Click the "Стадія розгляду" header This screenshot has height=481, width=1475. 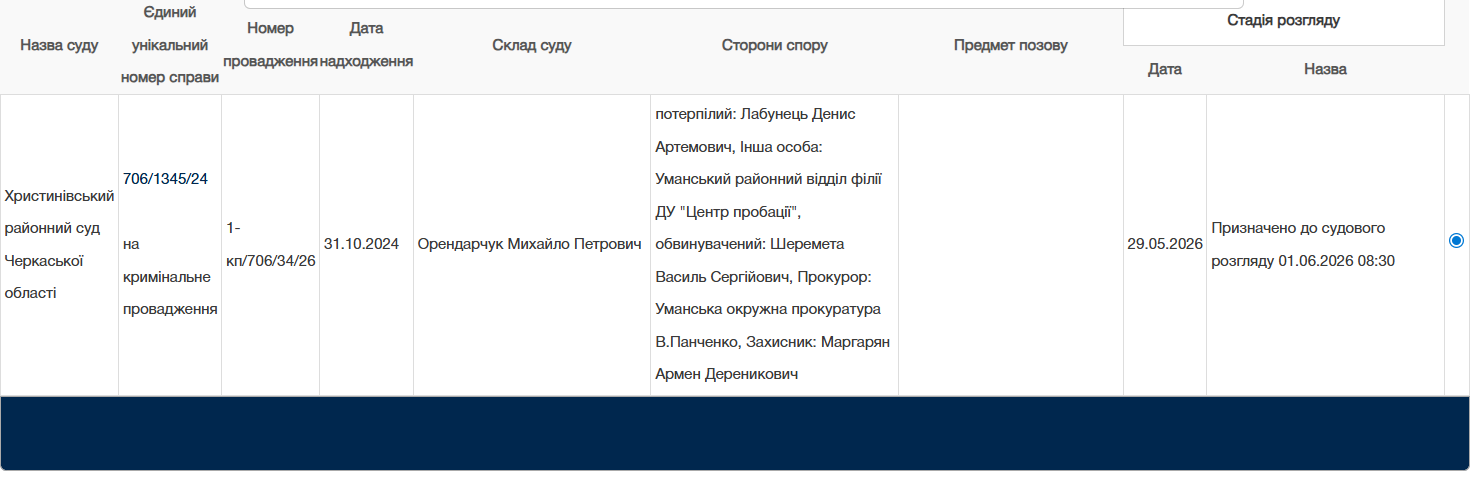(1284, 20)
